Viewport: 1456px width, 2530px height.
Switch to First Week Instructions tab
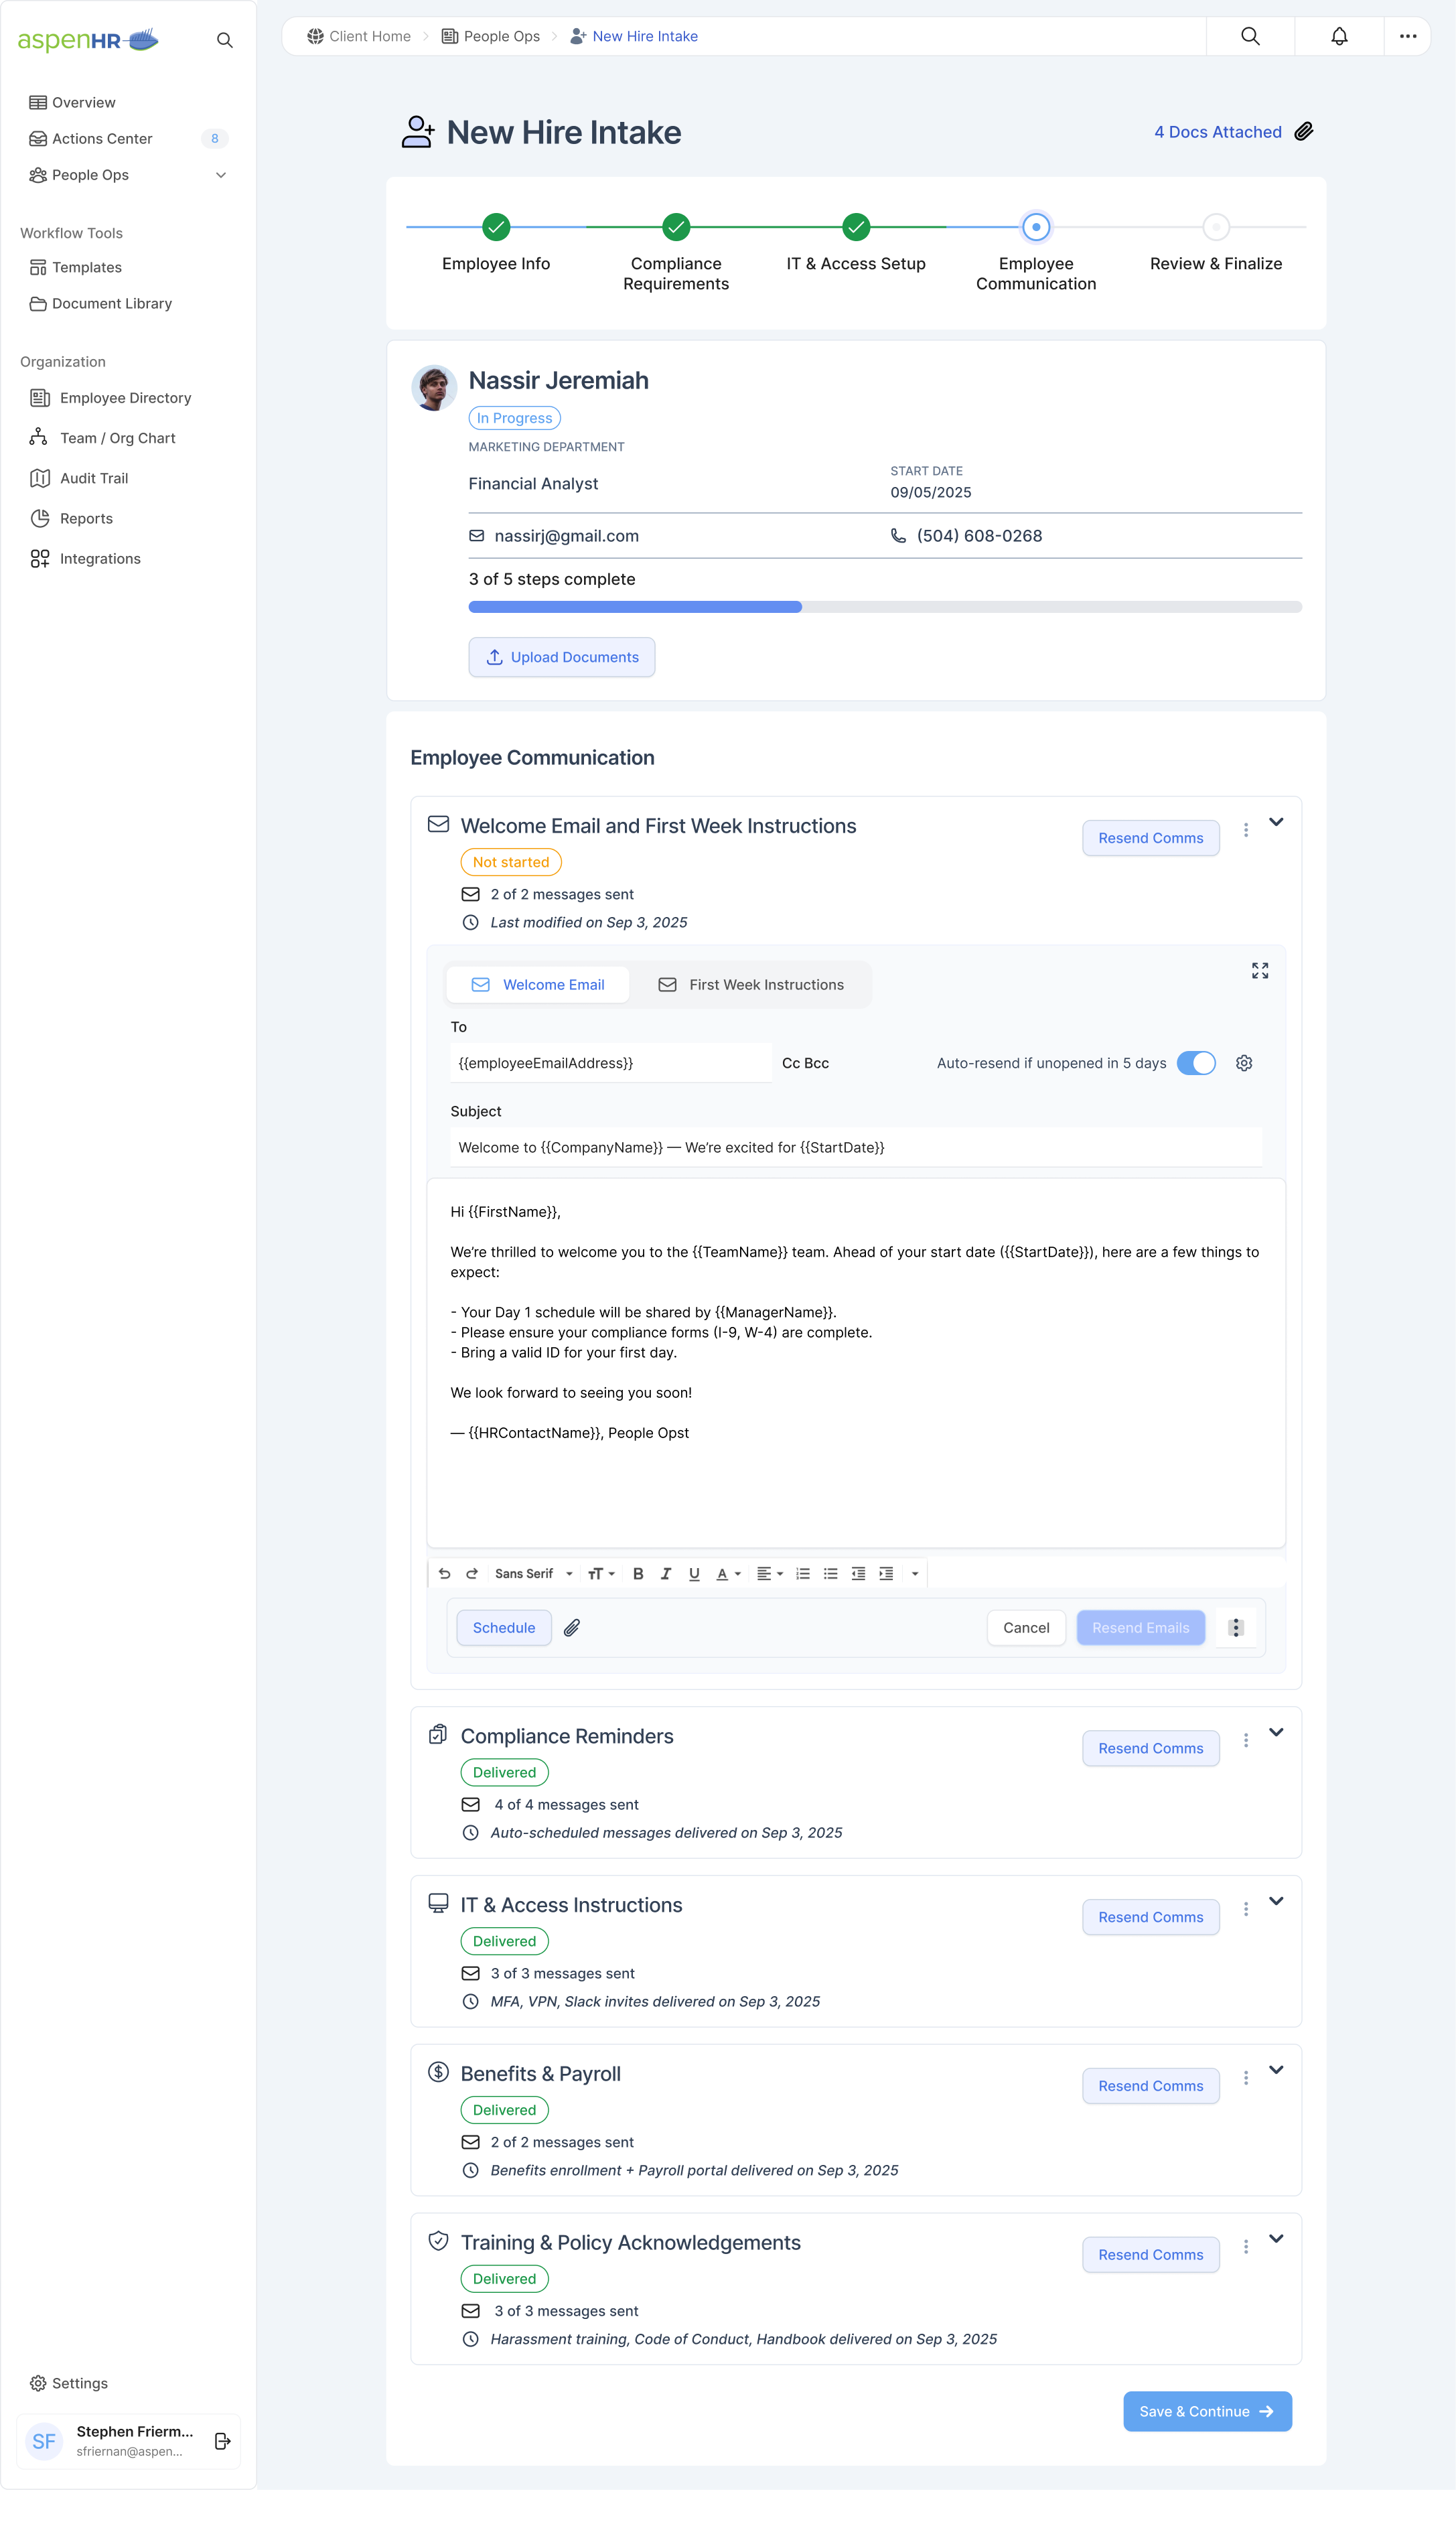click(751, 985)
